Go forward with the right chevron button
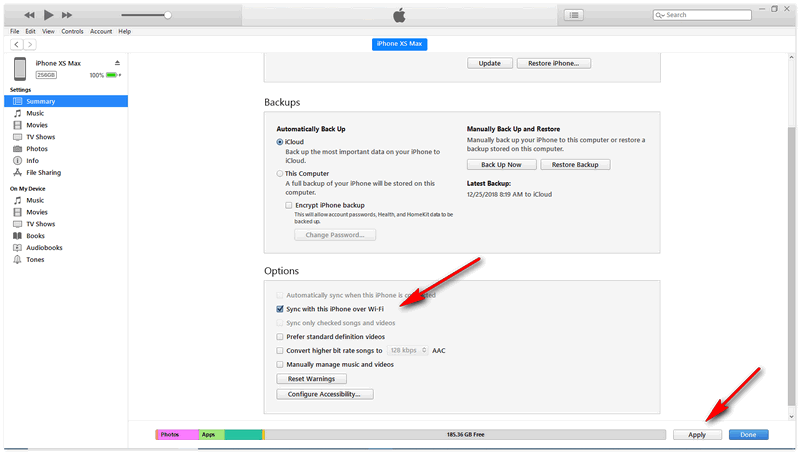The image size is (800, 454). [30, 45]
